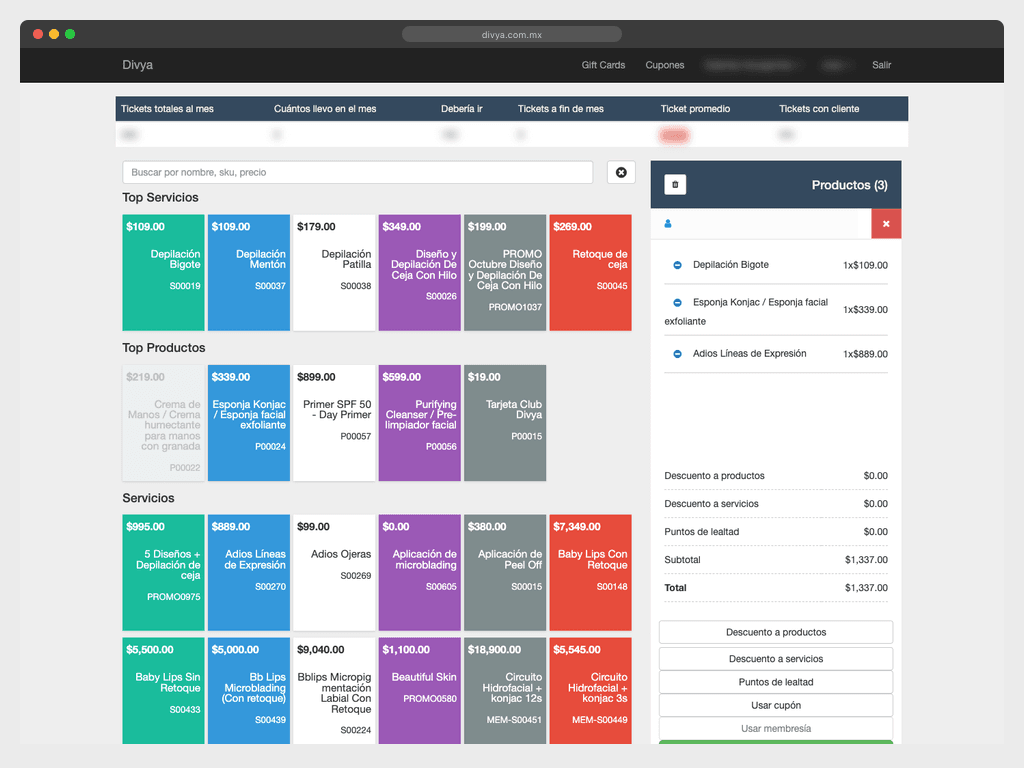Select the Bb Lips Microblading S00439 tile
Image resolution: width=1024 pixels, height=768 pixels.
pos(249,691)
